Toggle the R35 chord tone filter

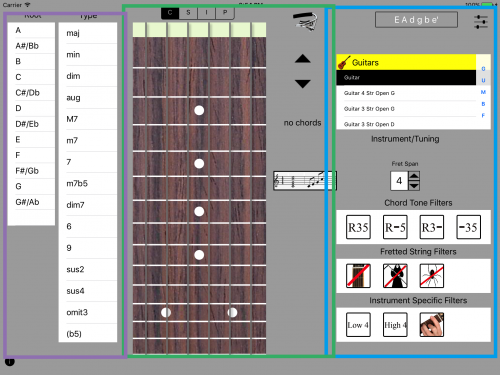coord(358,227)
